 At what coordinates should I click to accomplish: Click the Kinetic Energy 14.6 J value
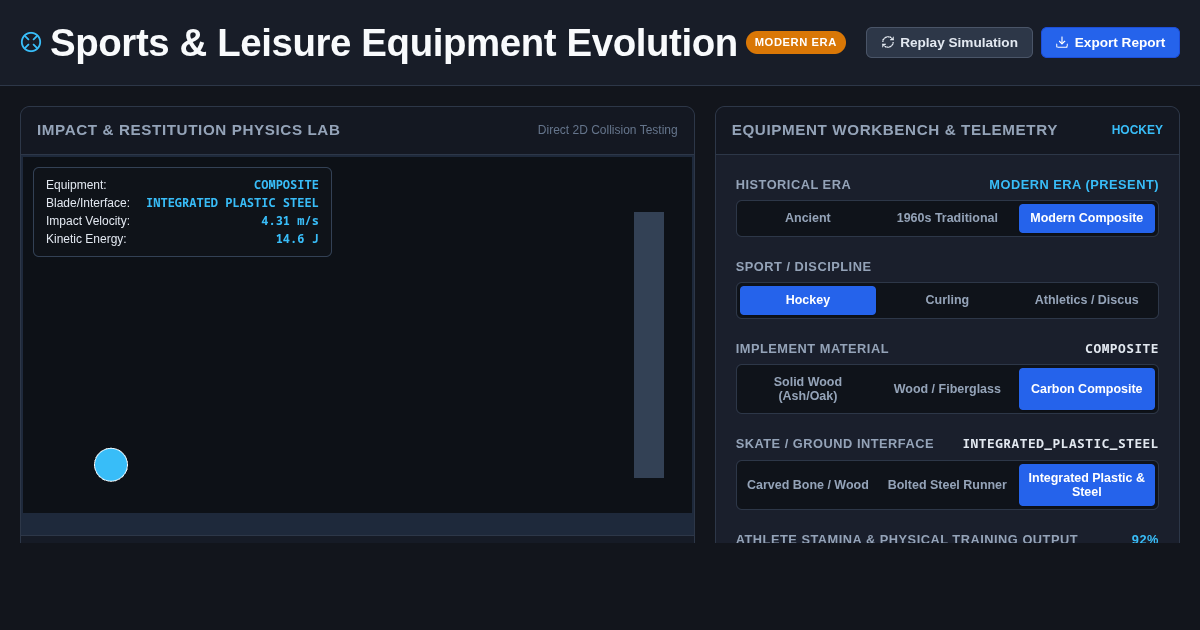(297, 239)
